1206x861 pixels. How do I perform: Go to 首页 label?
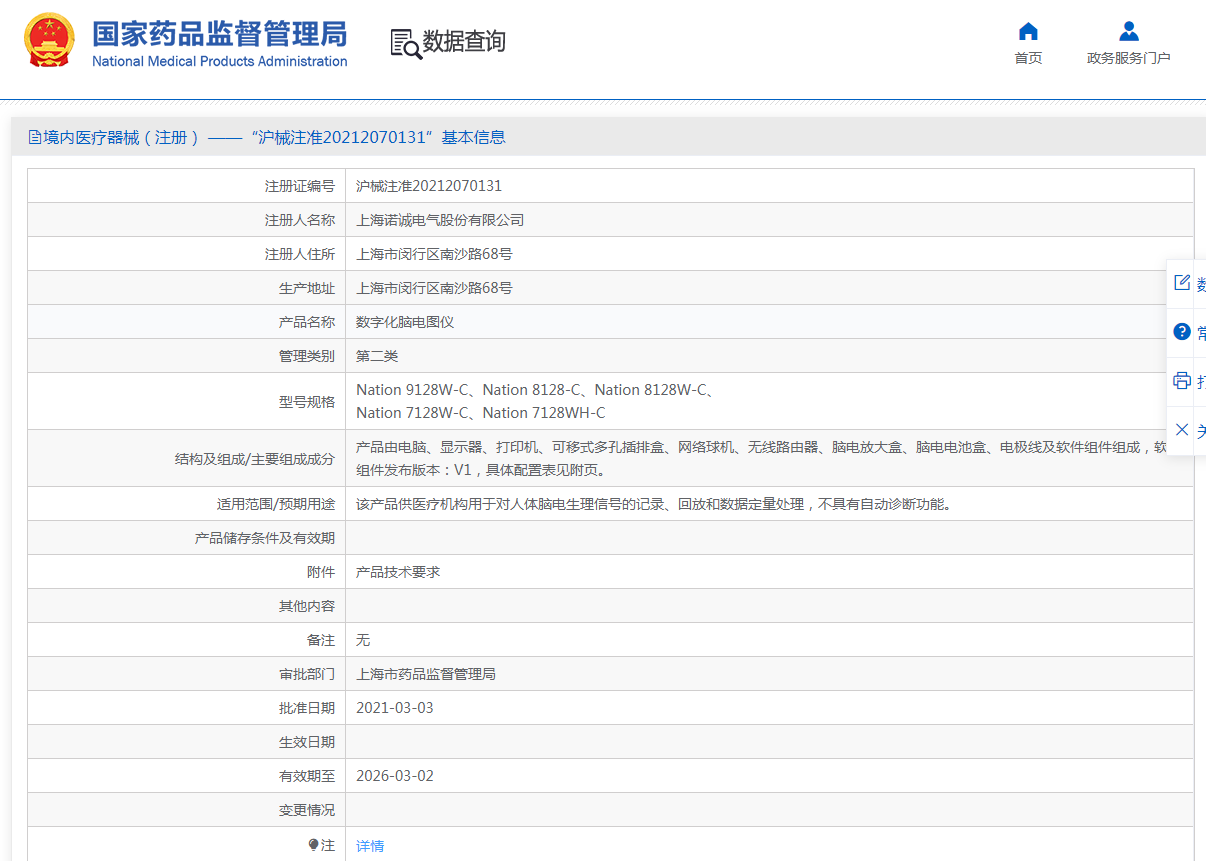coord(1028,58)
